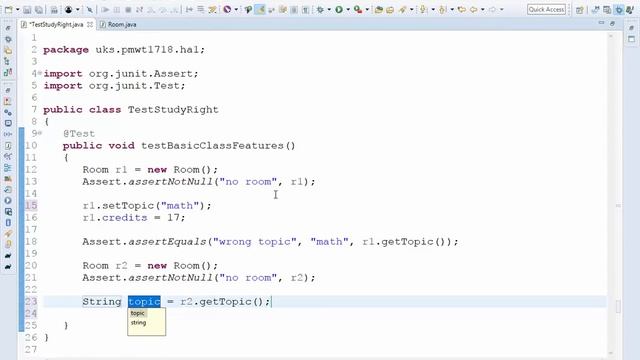
Task: Click the Save icon in the toolbar
Action: click(x=27, y=9)
